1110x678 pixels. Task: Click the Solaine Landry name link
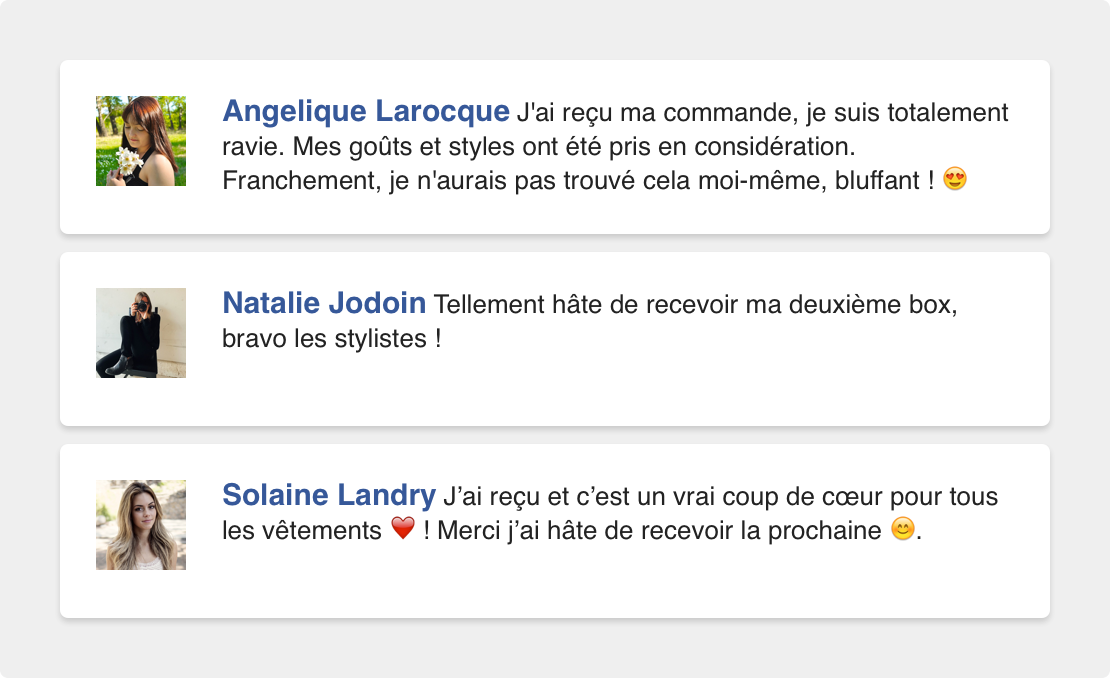pyautogui.click(x=329, y=495)
